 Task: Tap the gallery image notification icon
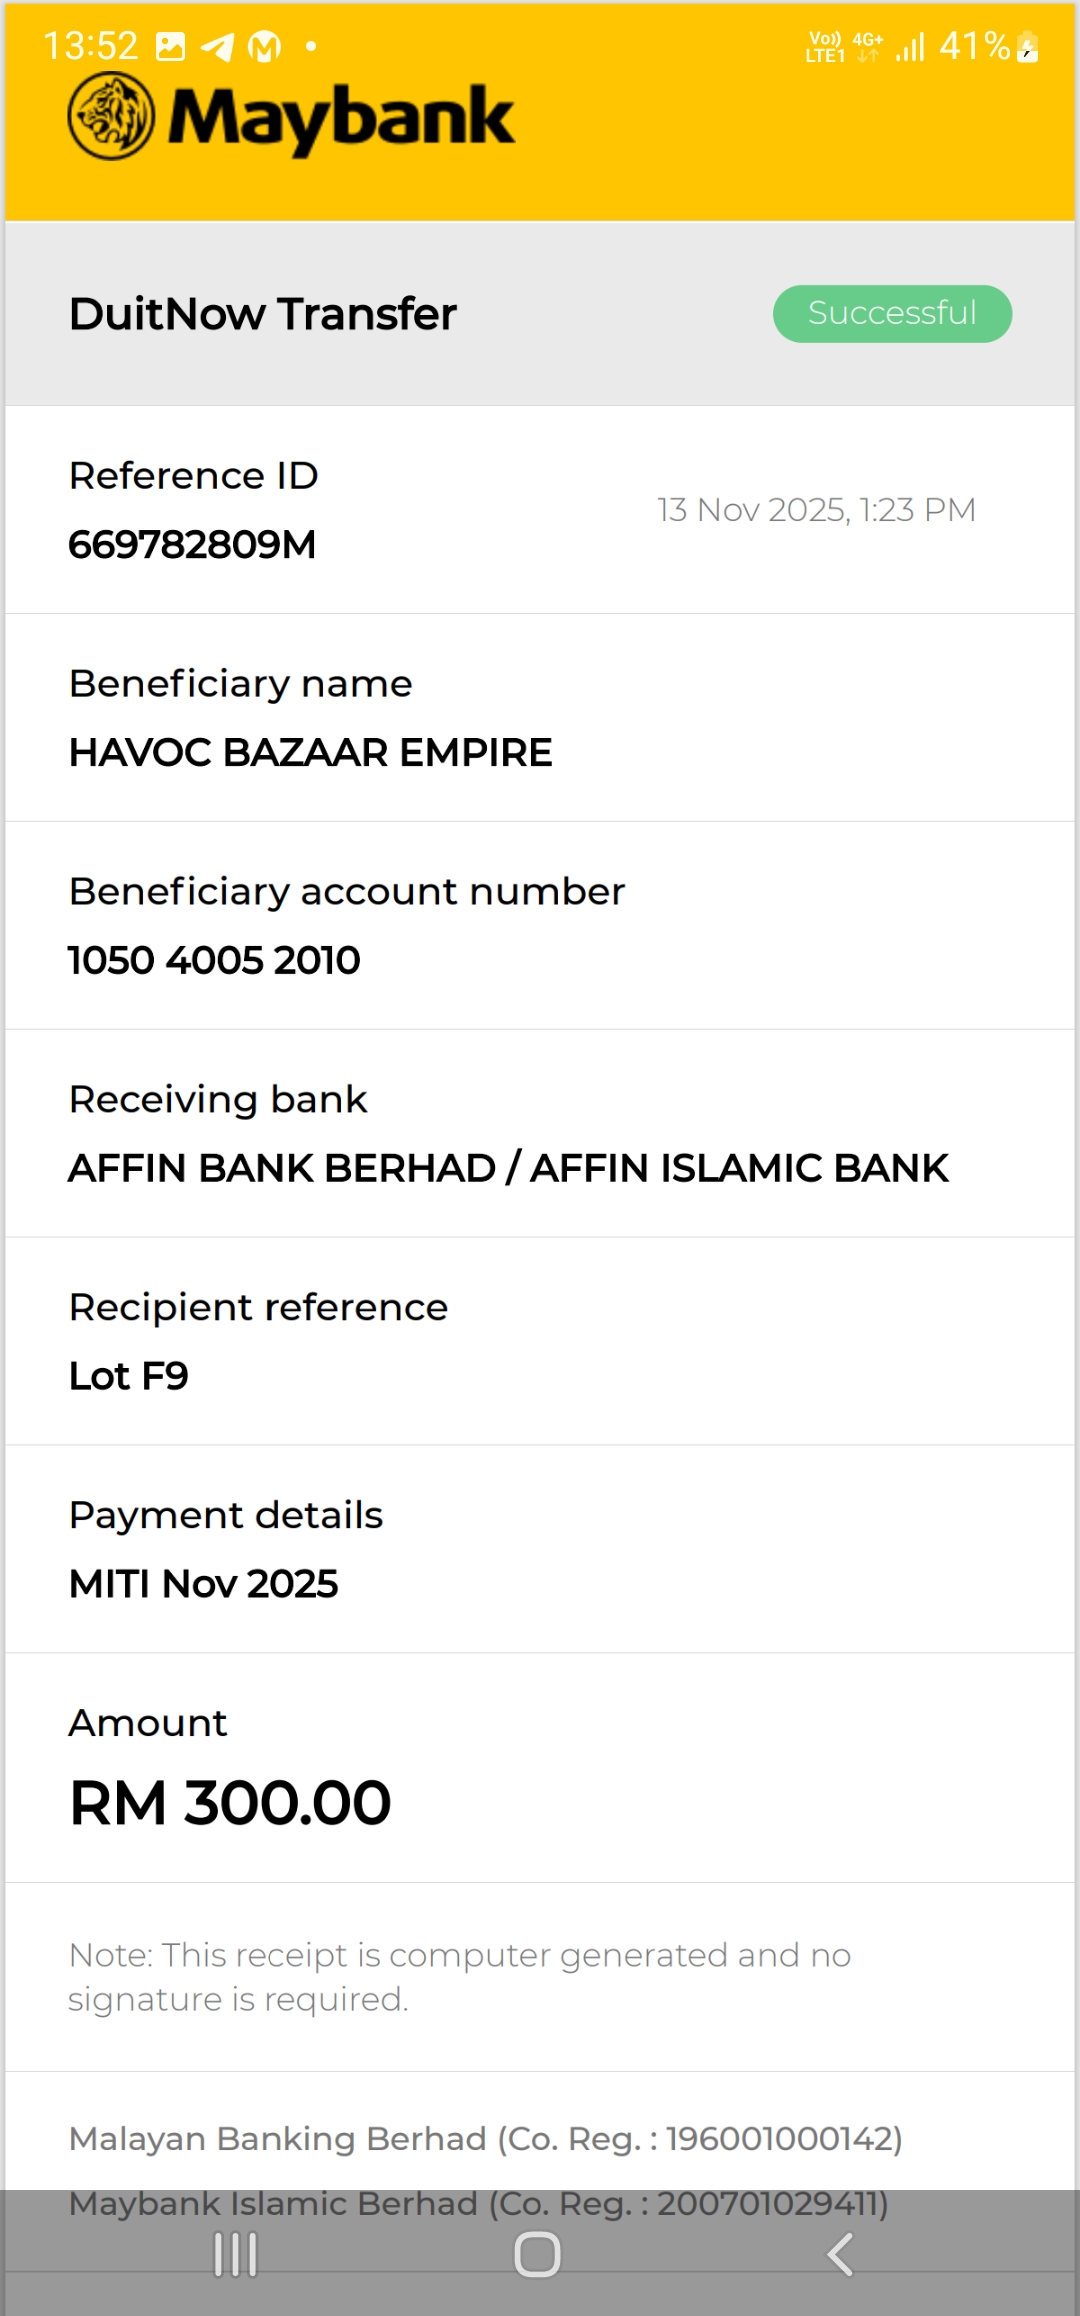tap(171, 47)
